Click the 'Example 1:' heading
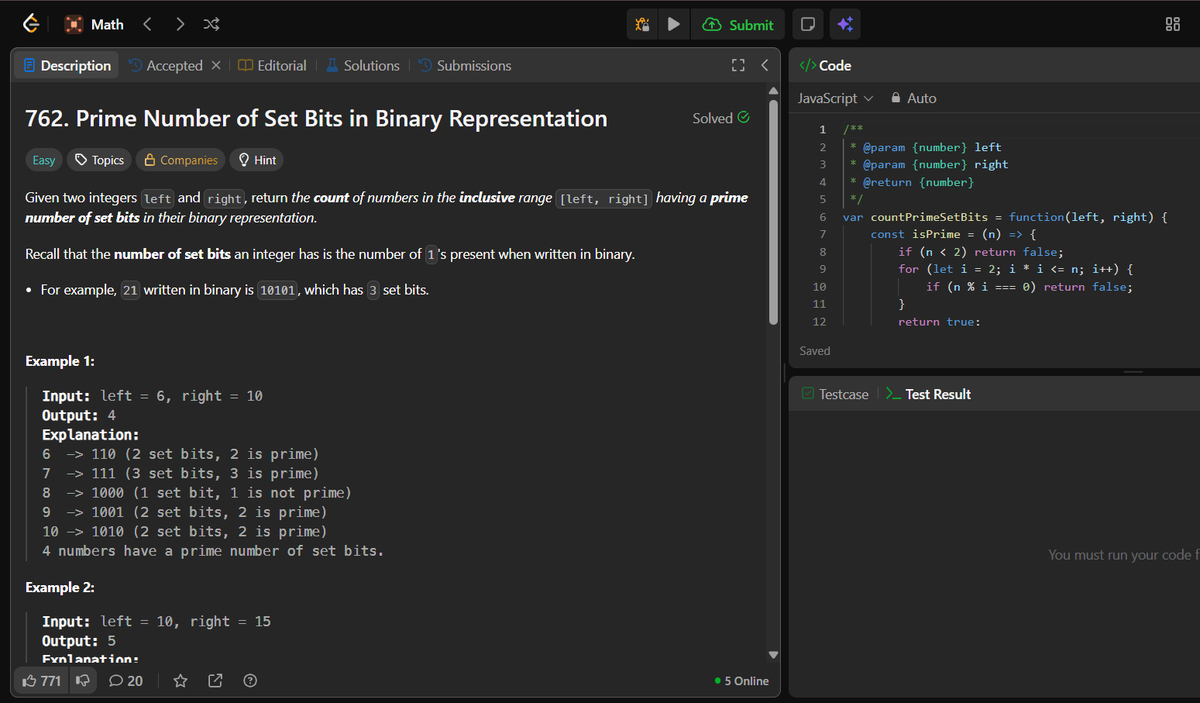 60,361
